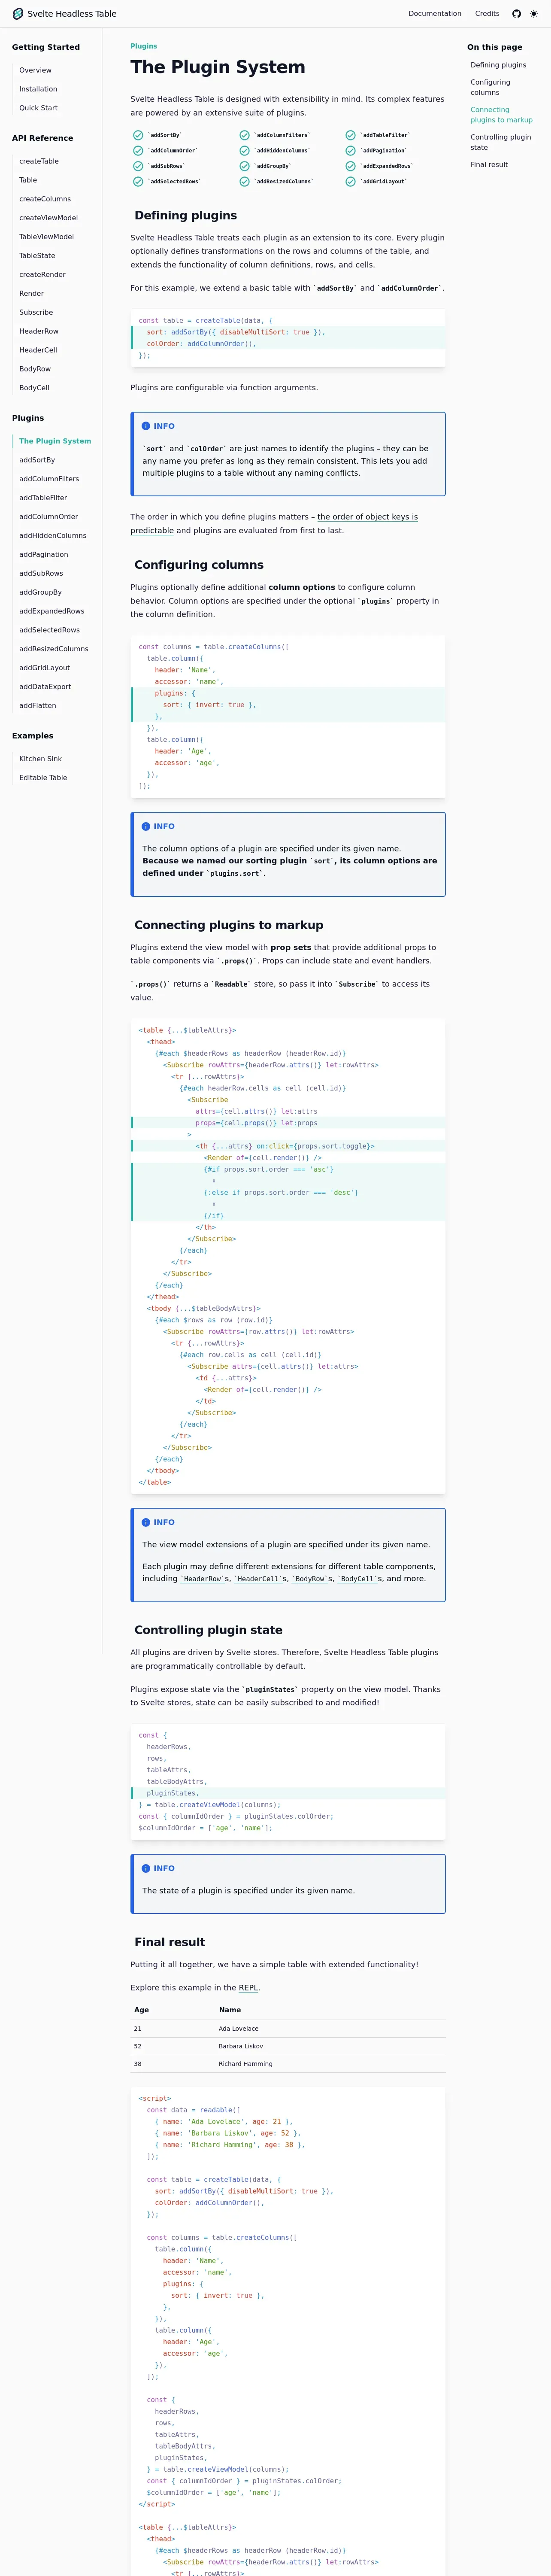Click the check icon beside addTableFilter
This screenshot has width=551, height=2576.
click(x=350, y=135)
